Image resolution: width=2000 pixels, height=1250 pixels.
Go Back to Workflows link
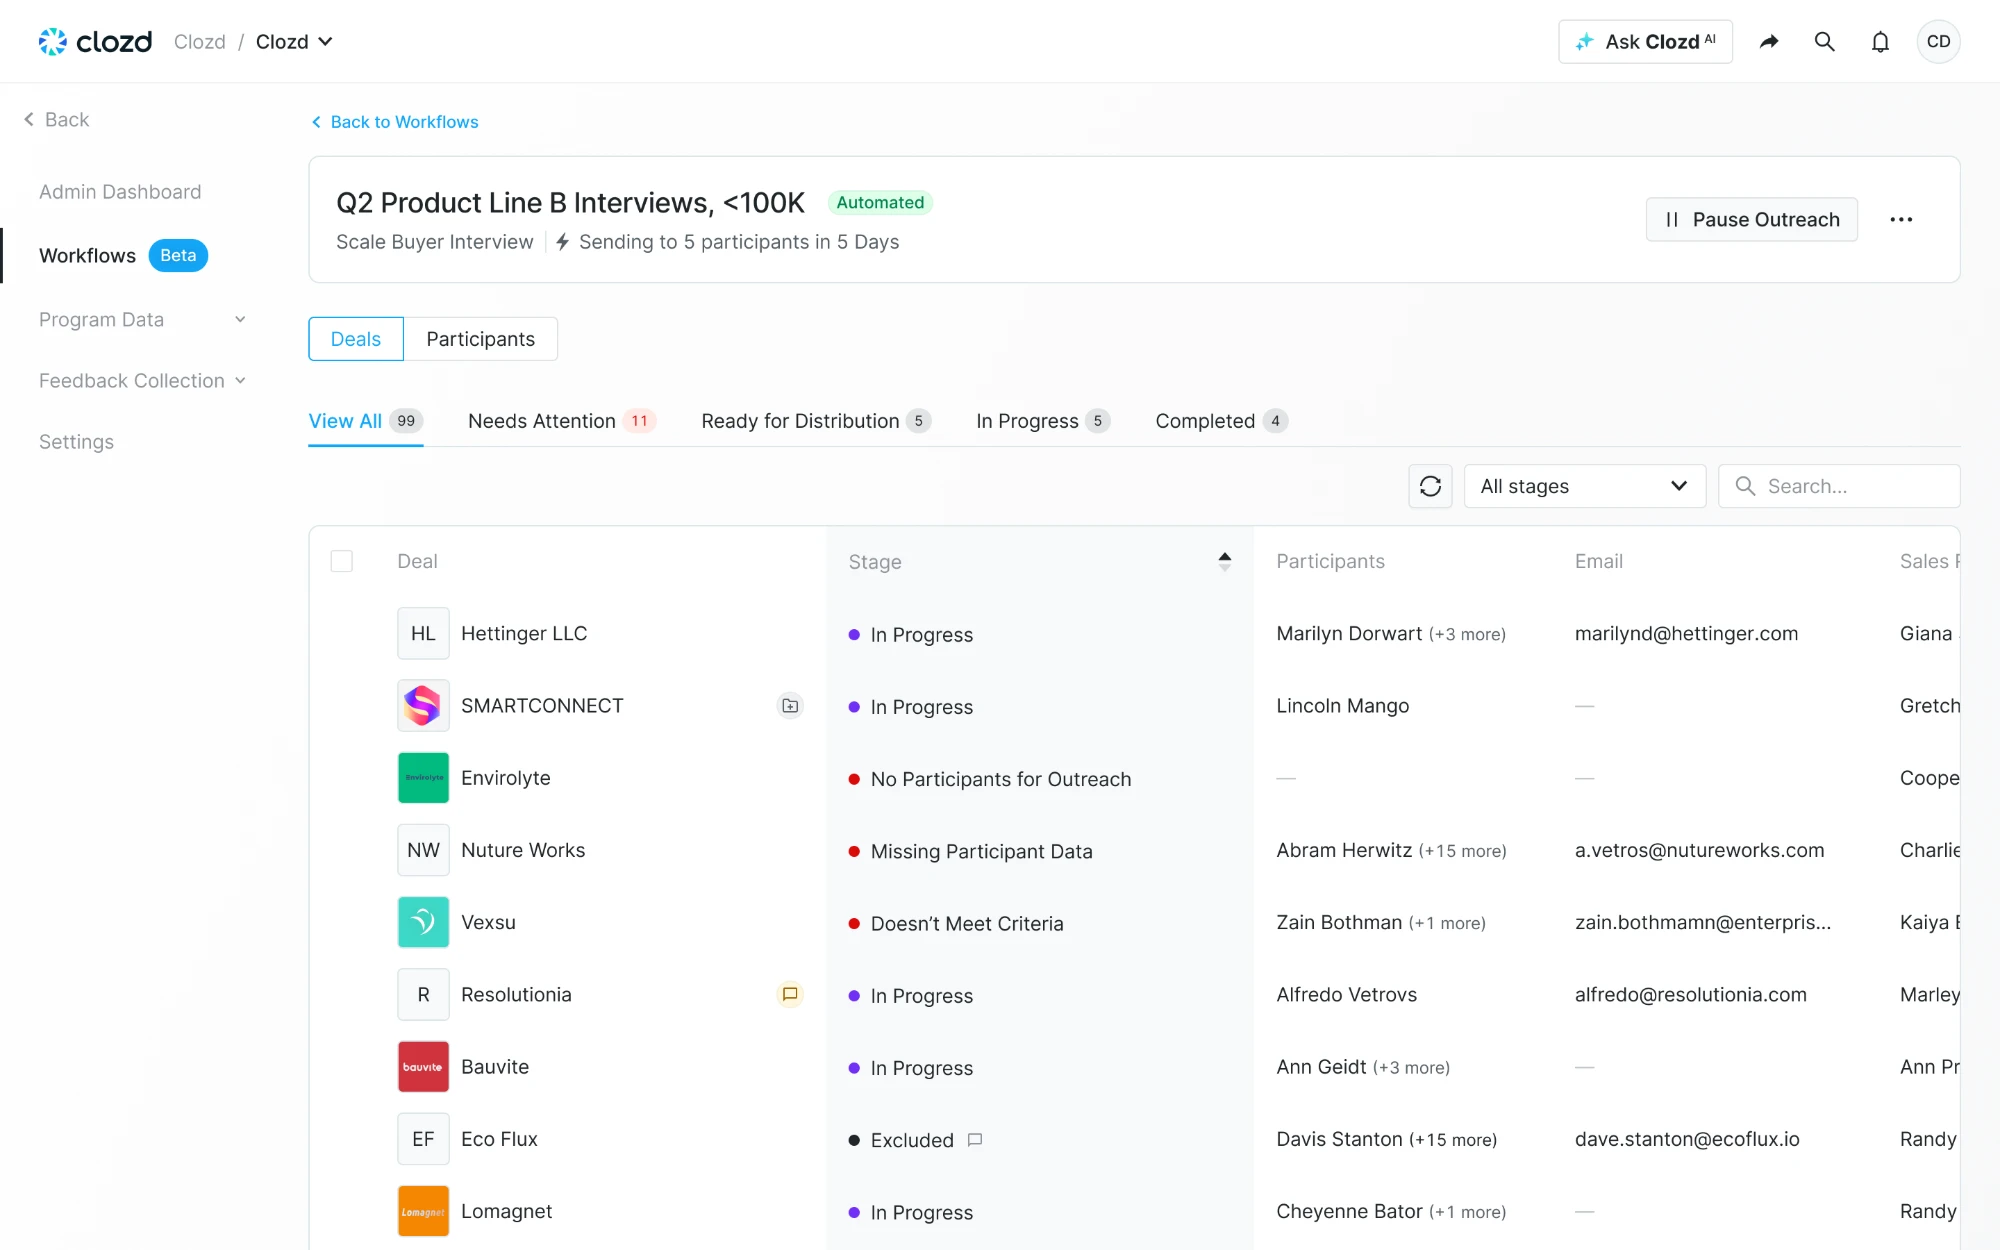[x=394, y=122]
